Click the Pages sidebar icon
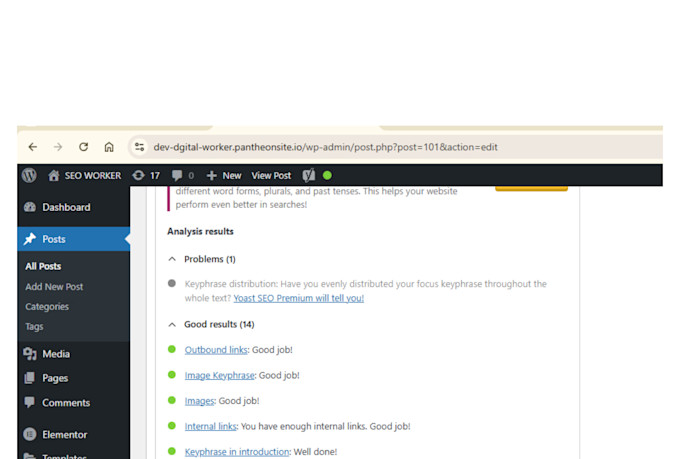The image size is (680, 459). coord(29,378)
